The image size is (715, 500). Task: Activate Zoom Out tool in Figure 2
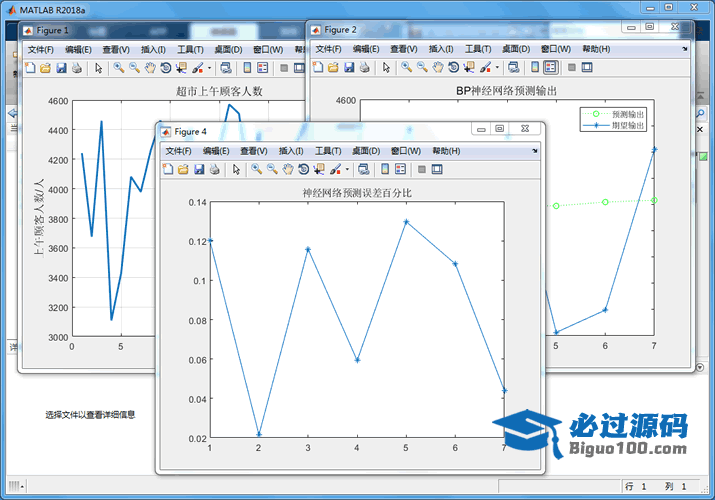click(422, 67)
